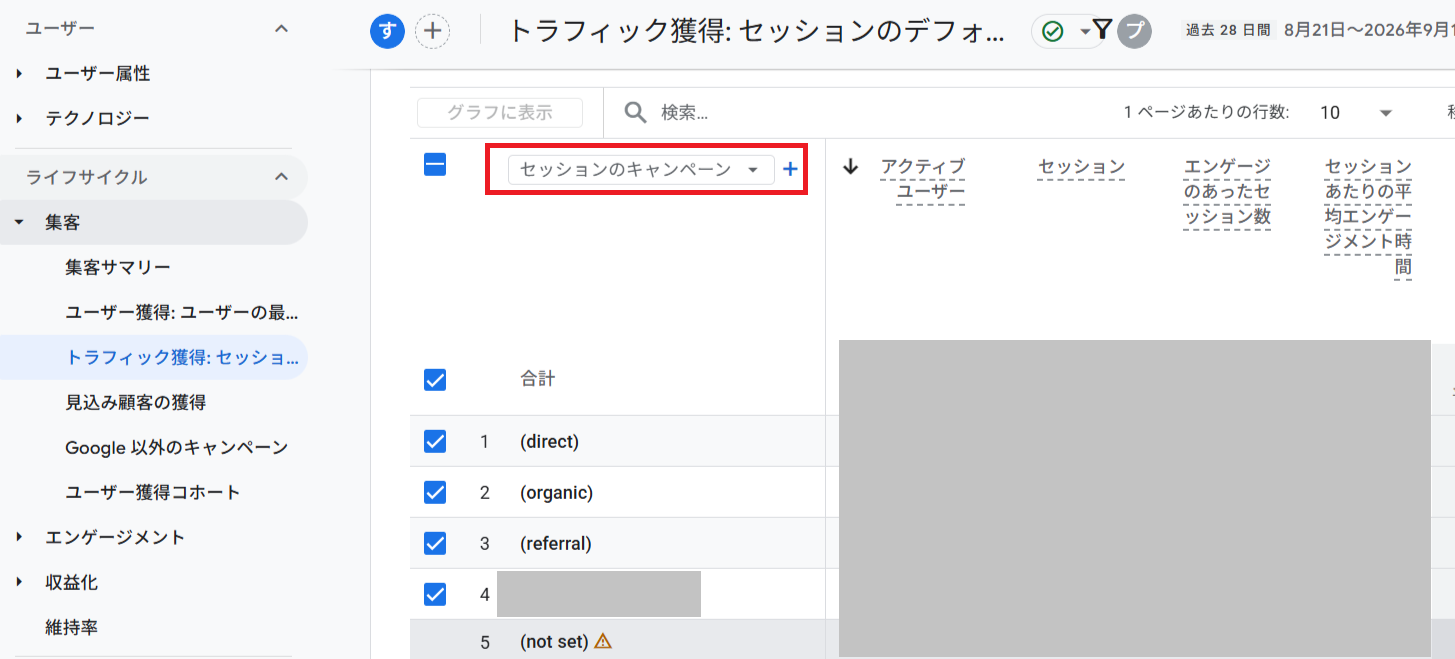Collapse the ライフサイクル section chevron
The image size is (1455, 659).
tap(282, 177)
